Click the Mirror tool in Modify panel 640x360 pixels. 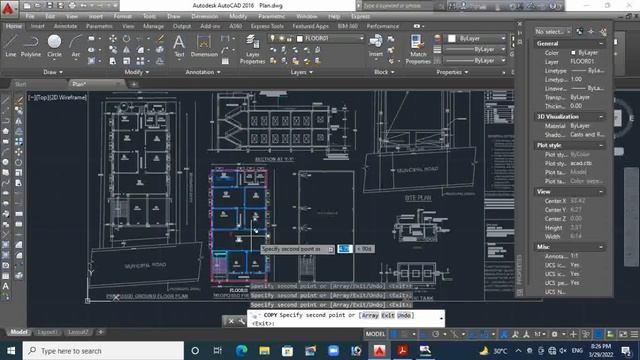click(x=126, y=50)
